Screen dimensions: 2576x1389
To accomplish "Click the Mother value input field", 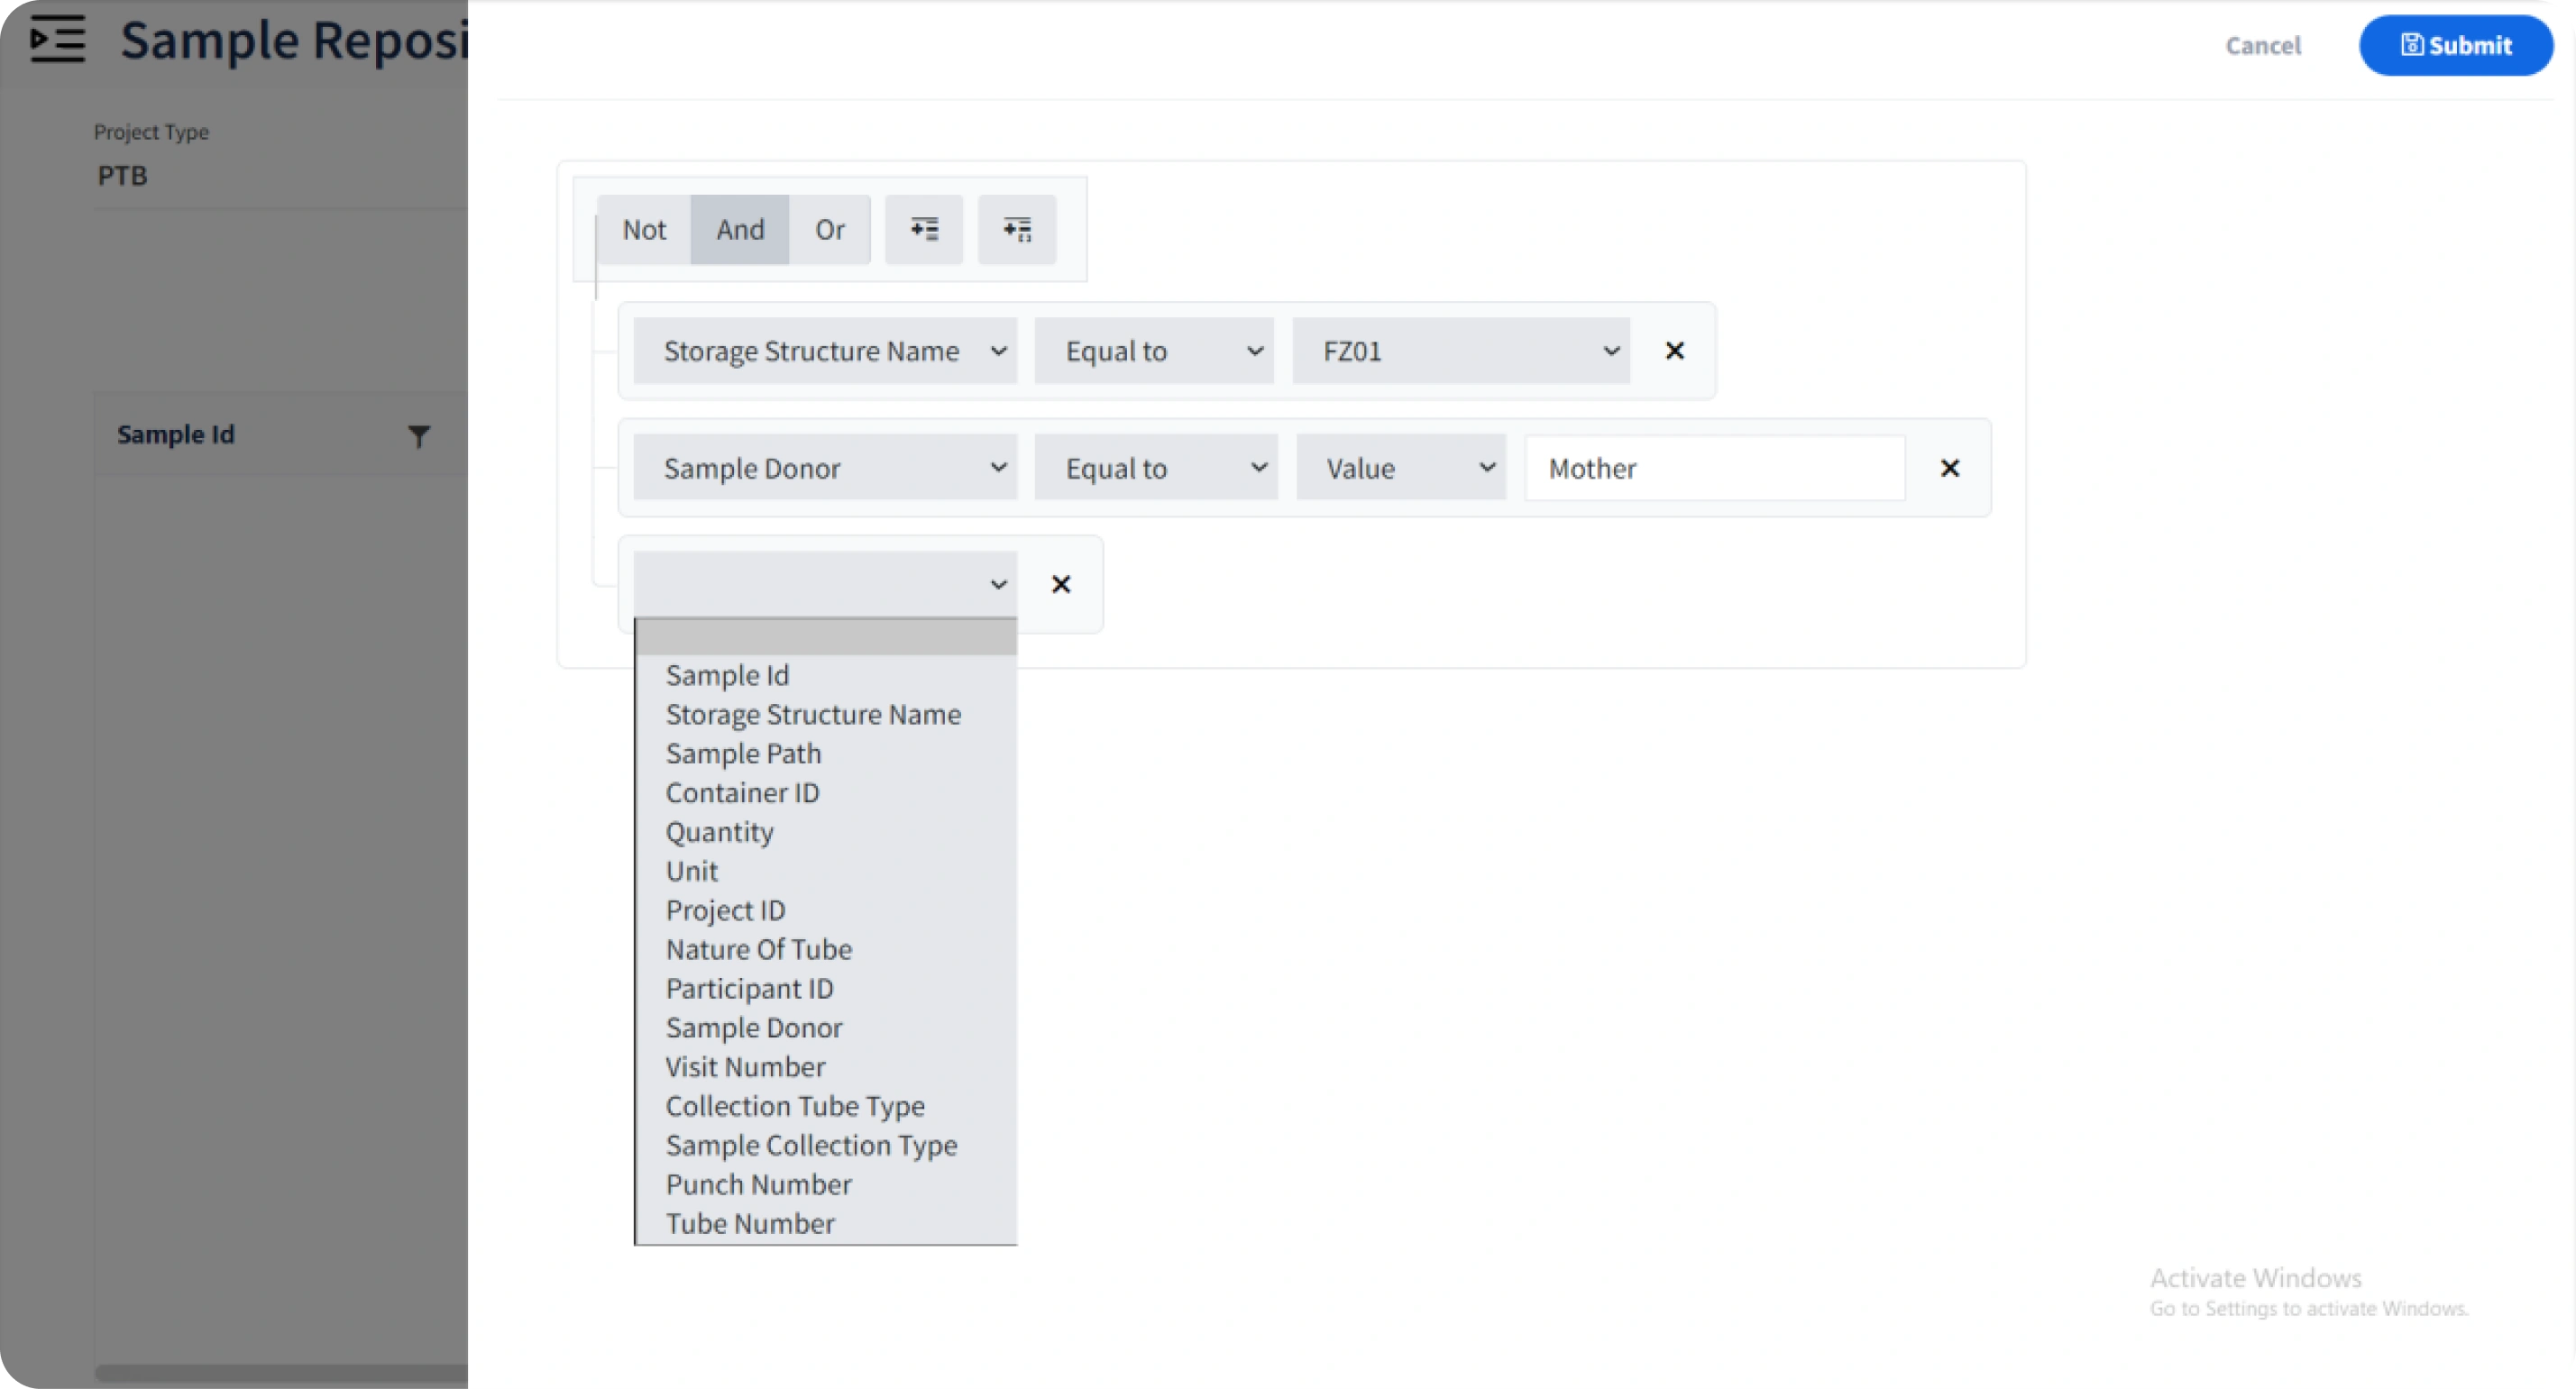I will (x=1714, y=468).
